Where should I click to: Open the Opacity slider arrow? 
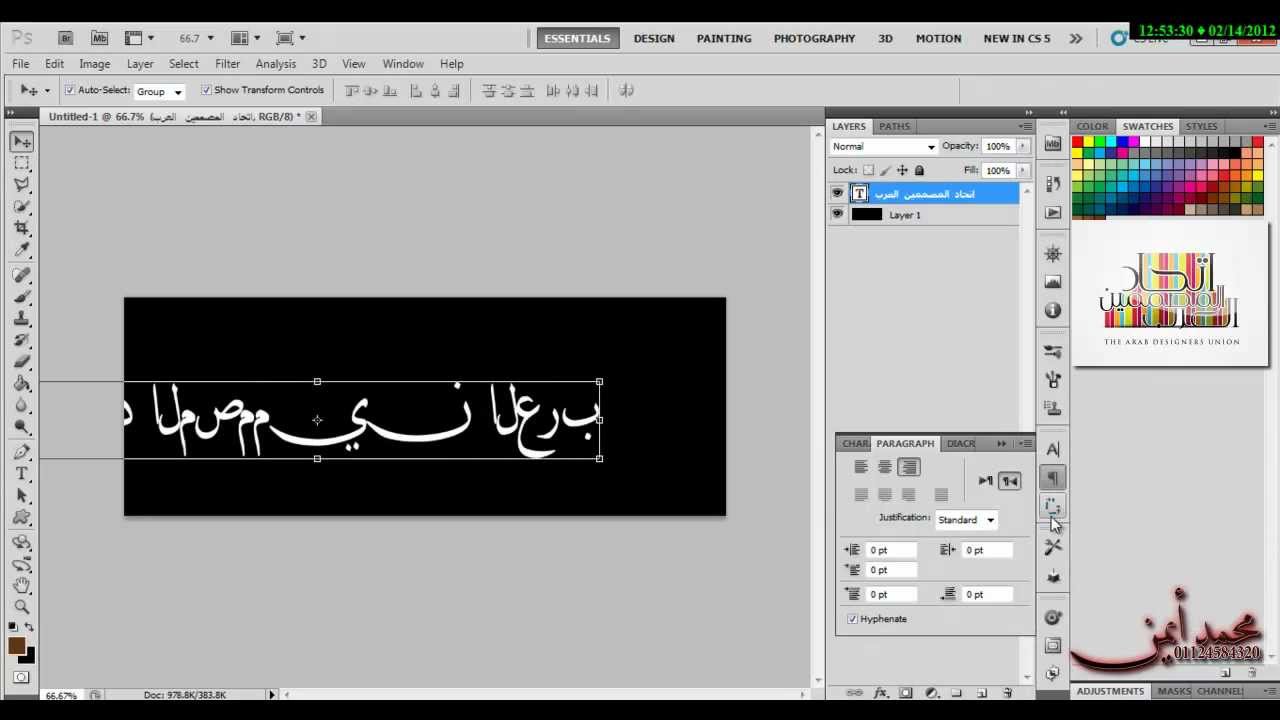[1022, 146]
